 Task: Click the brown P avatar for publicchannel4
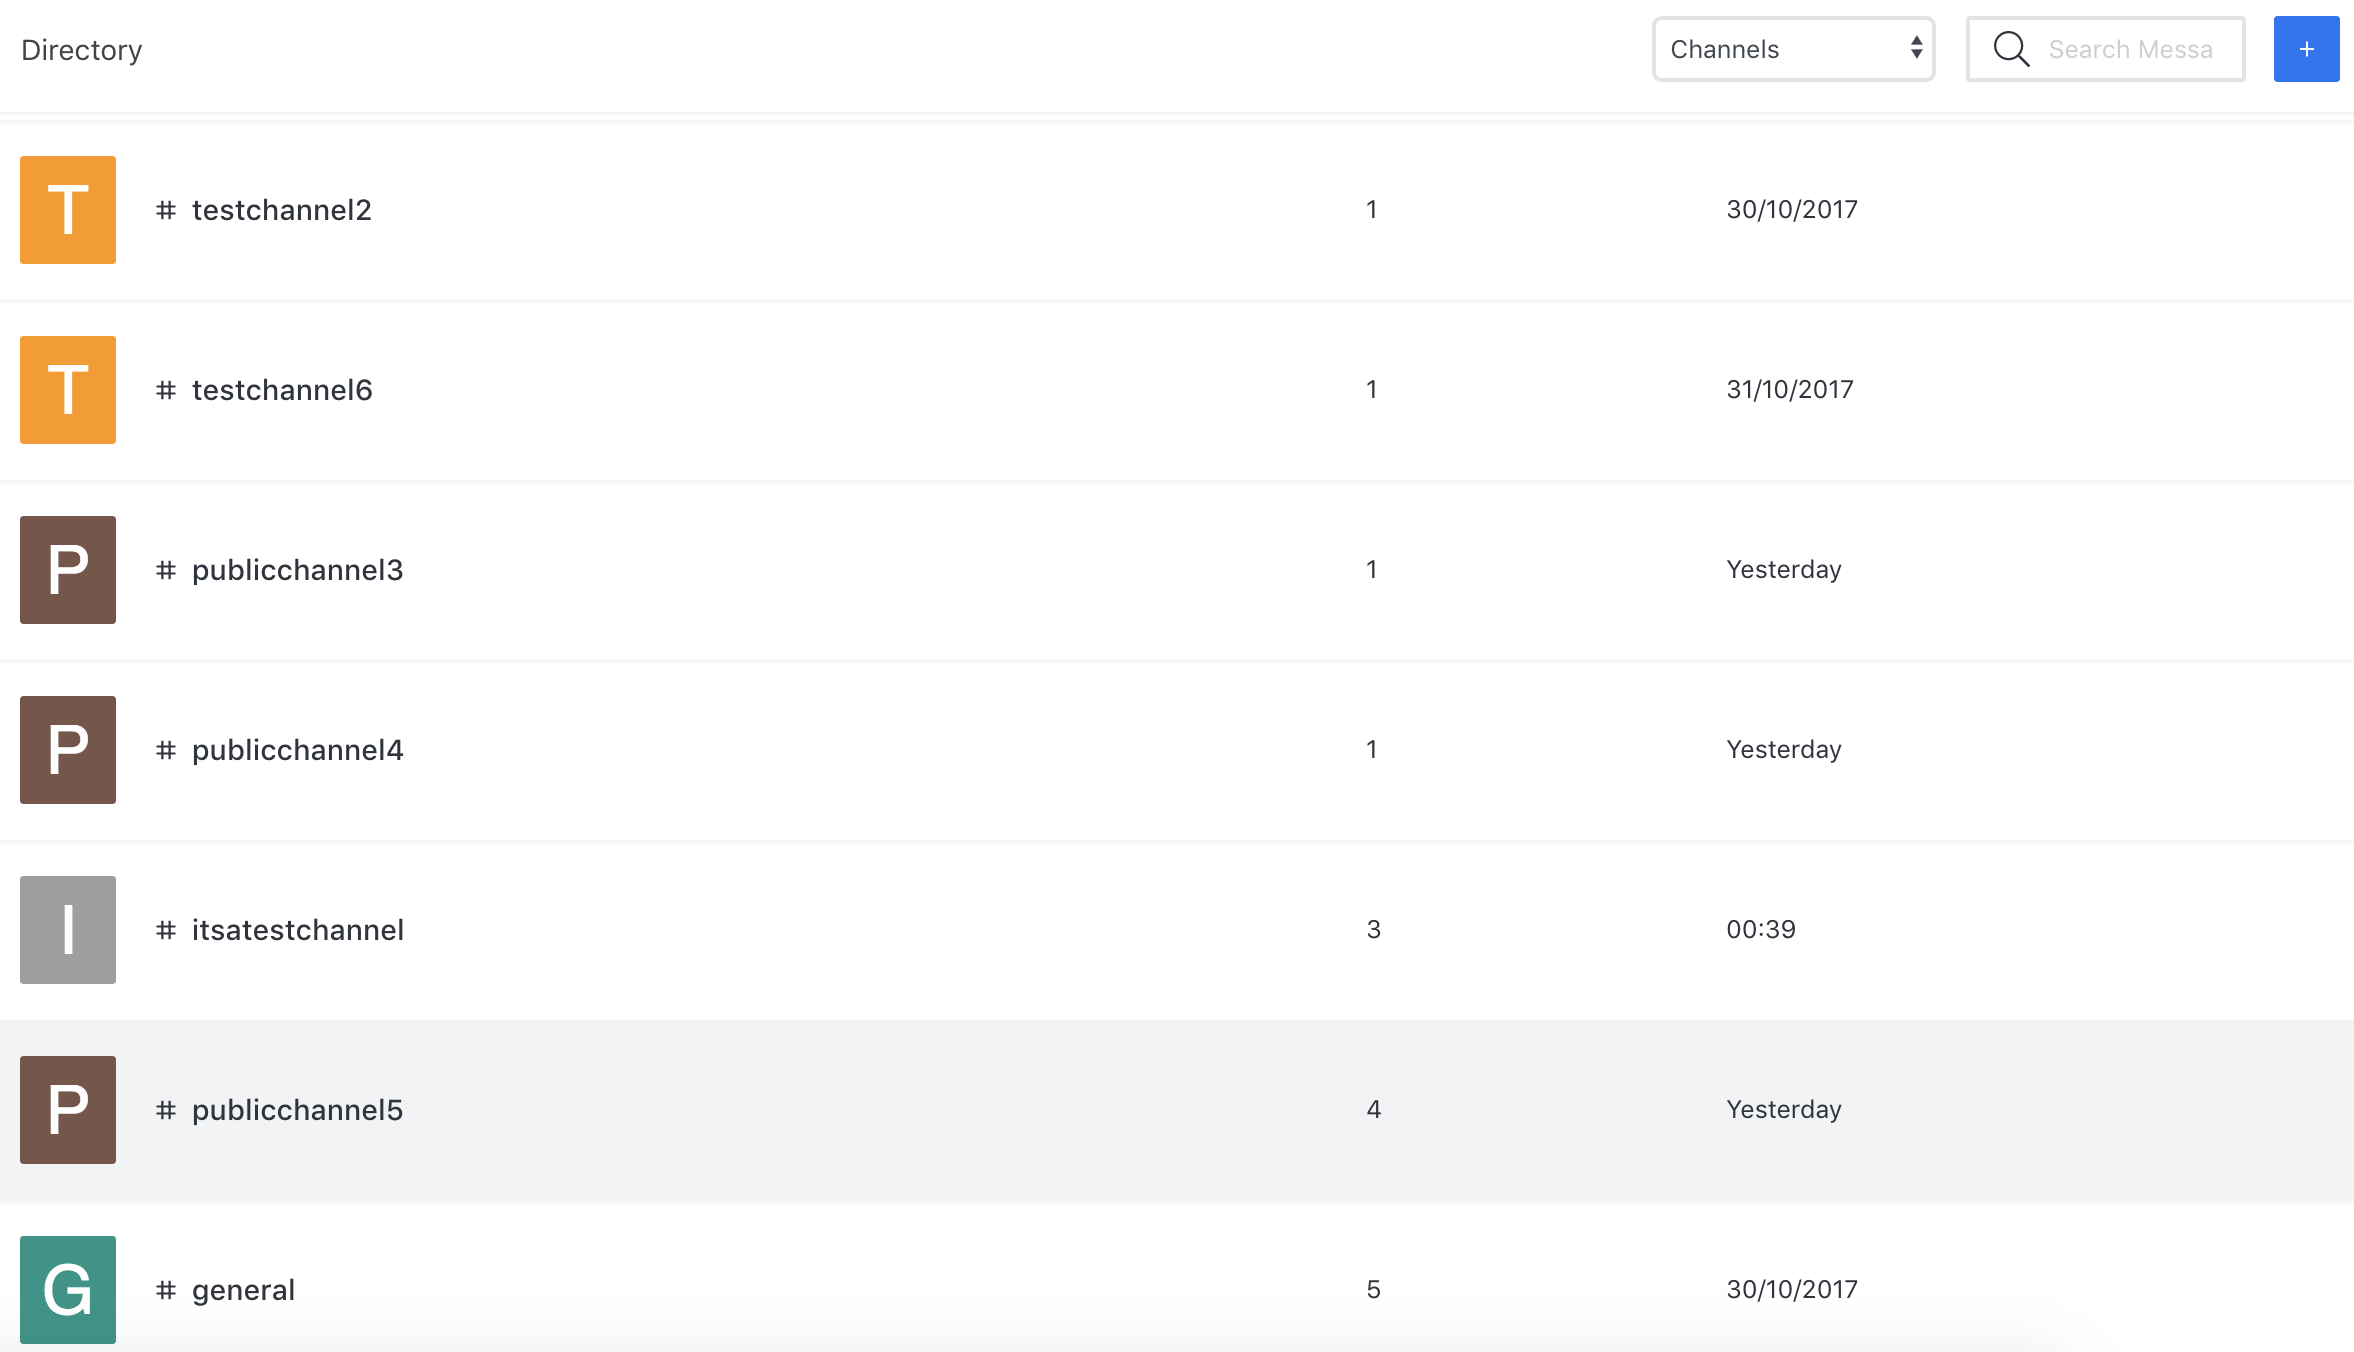click(68, 750)
